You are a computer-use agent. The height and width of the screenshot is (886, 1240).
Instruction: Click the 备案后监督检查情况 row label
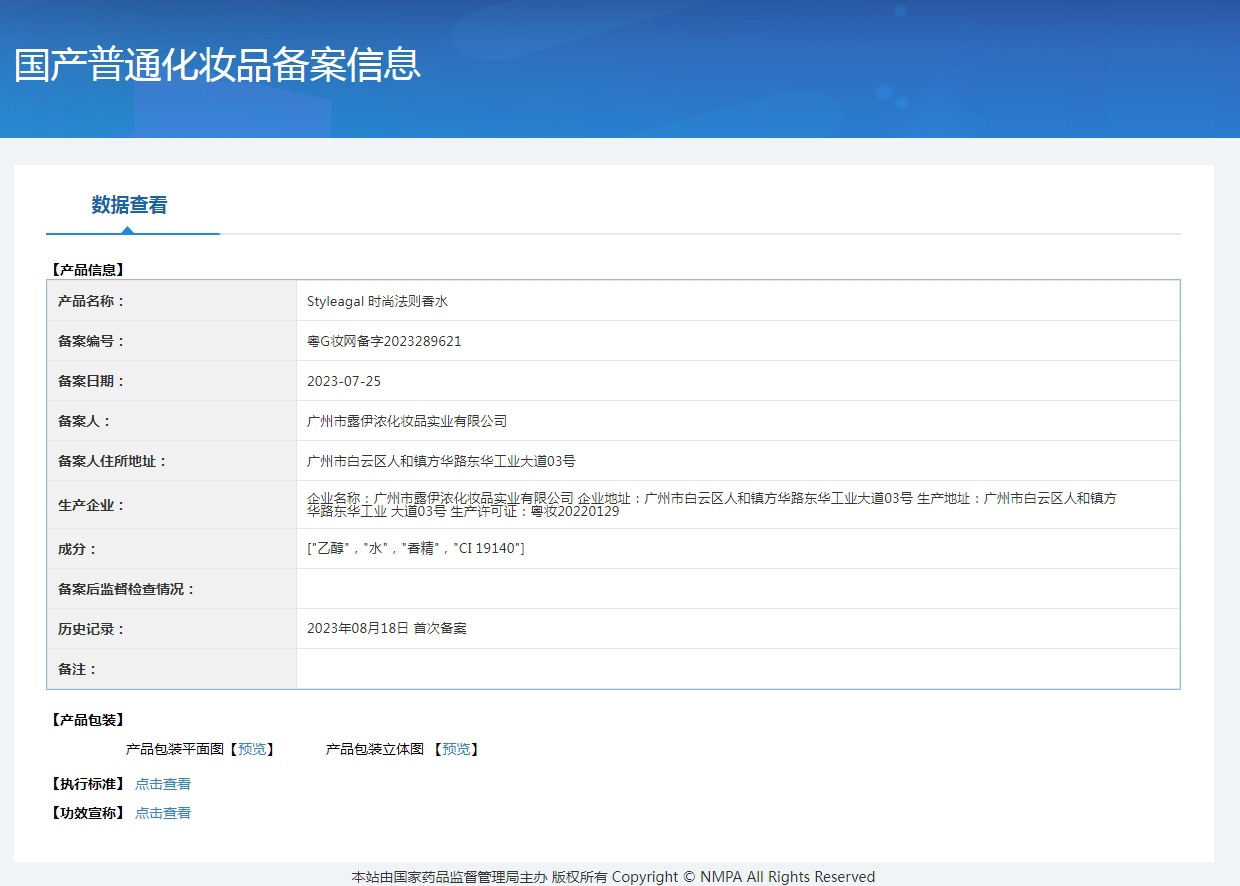pos(127,589)
